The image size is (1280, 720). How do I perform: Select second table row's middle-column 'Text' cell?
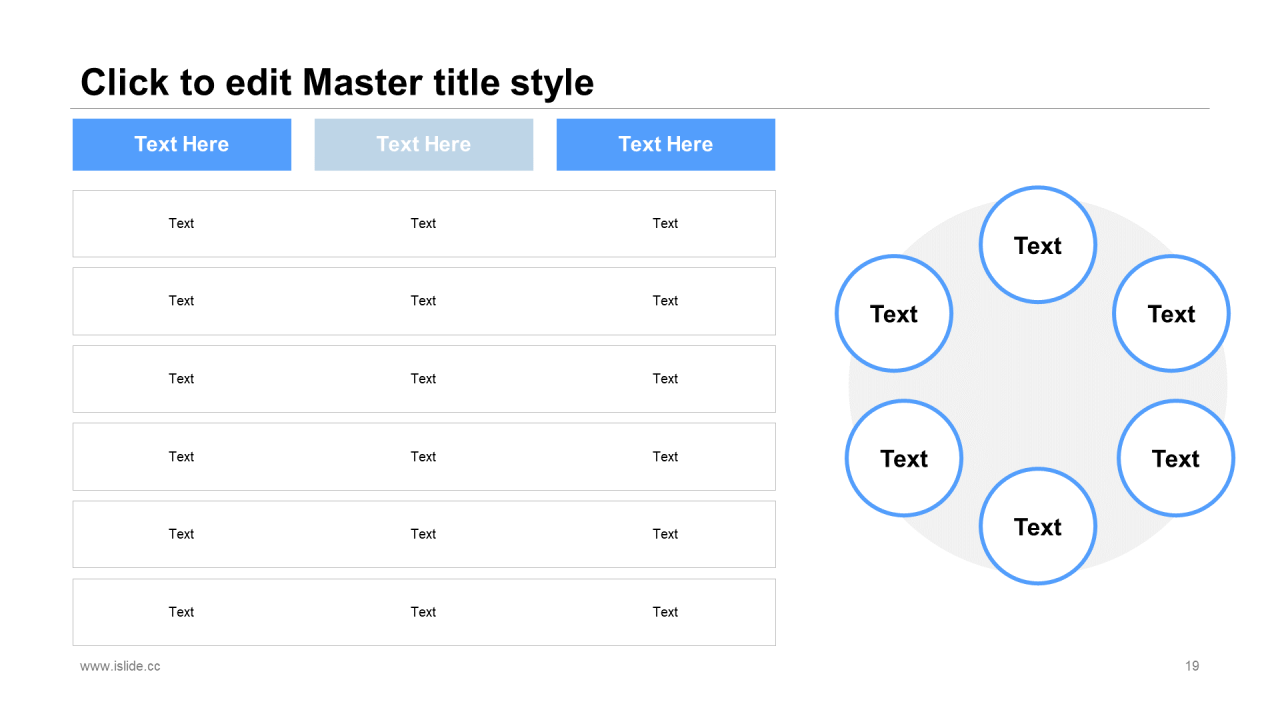coord(423,300)
